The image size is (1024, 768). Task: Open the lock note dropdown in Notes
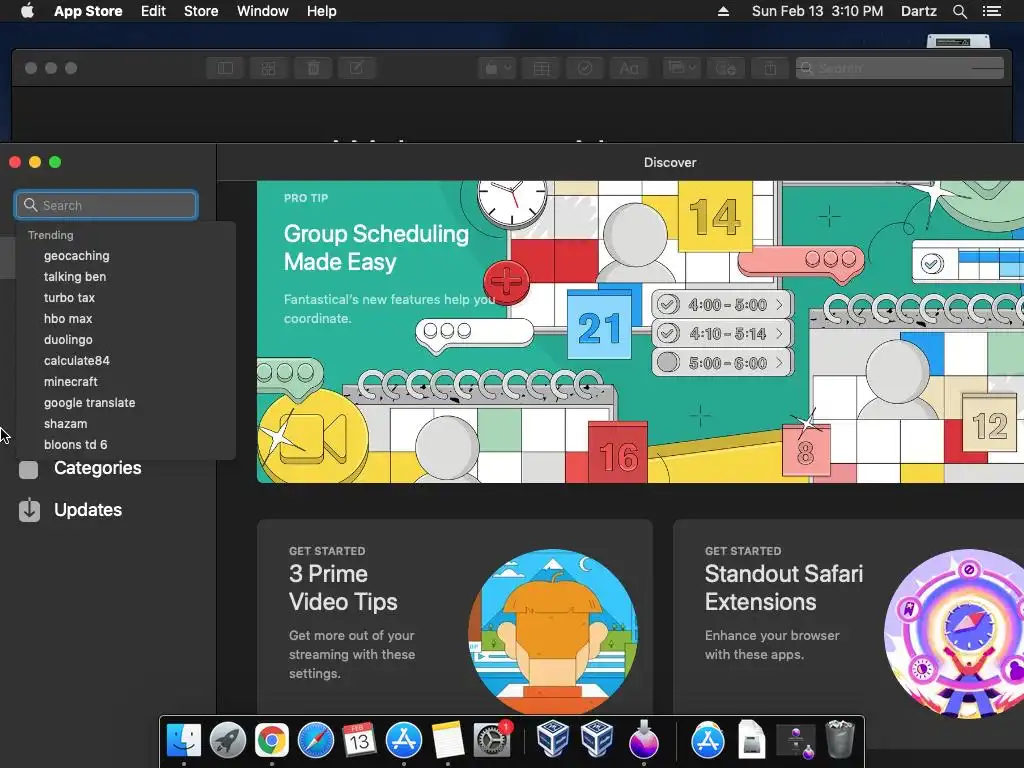pos(497,68)
